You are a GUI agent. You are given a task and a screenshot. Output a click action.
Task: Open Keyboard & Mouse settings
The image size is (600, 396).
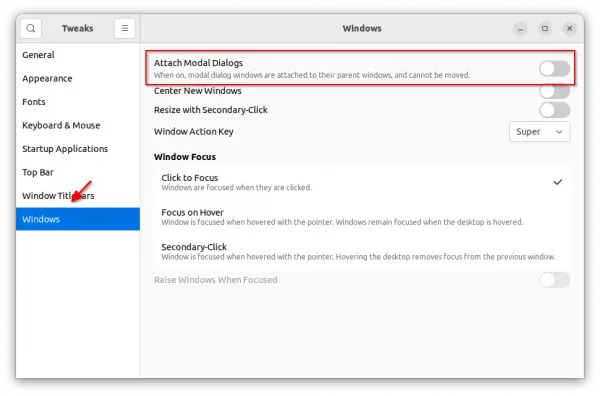coord(78,125)
